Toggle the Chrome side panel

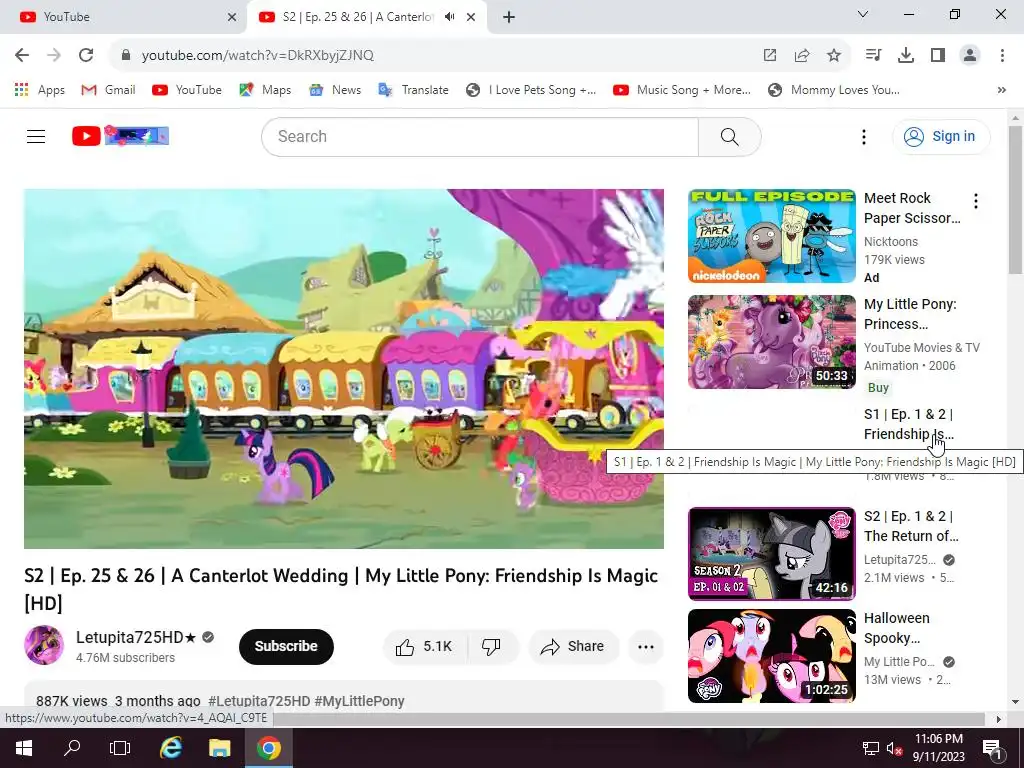(938, 56)
